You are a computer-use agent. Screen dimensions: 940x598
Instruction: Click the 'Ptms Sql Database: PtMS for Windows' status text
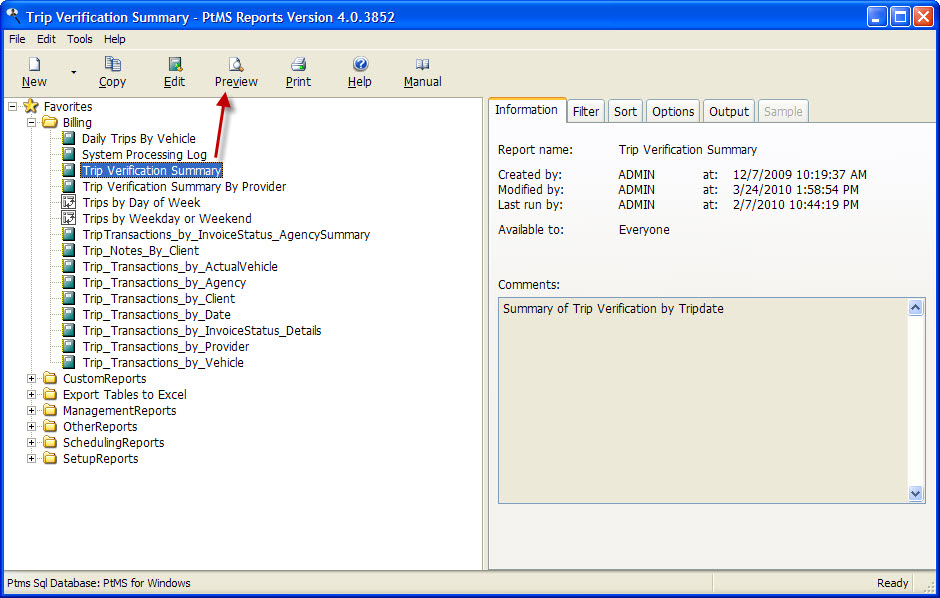[x=99, y=583]
